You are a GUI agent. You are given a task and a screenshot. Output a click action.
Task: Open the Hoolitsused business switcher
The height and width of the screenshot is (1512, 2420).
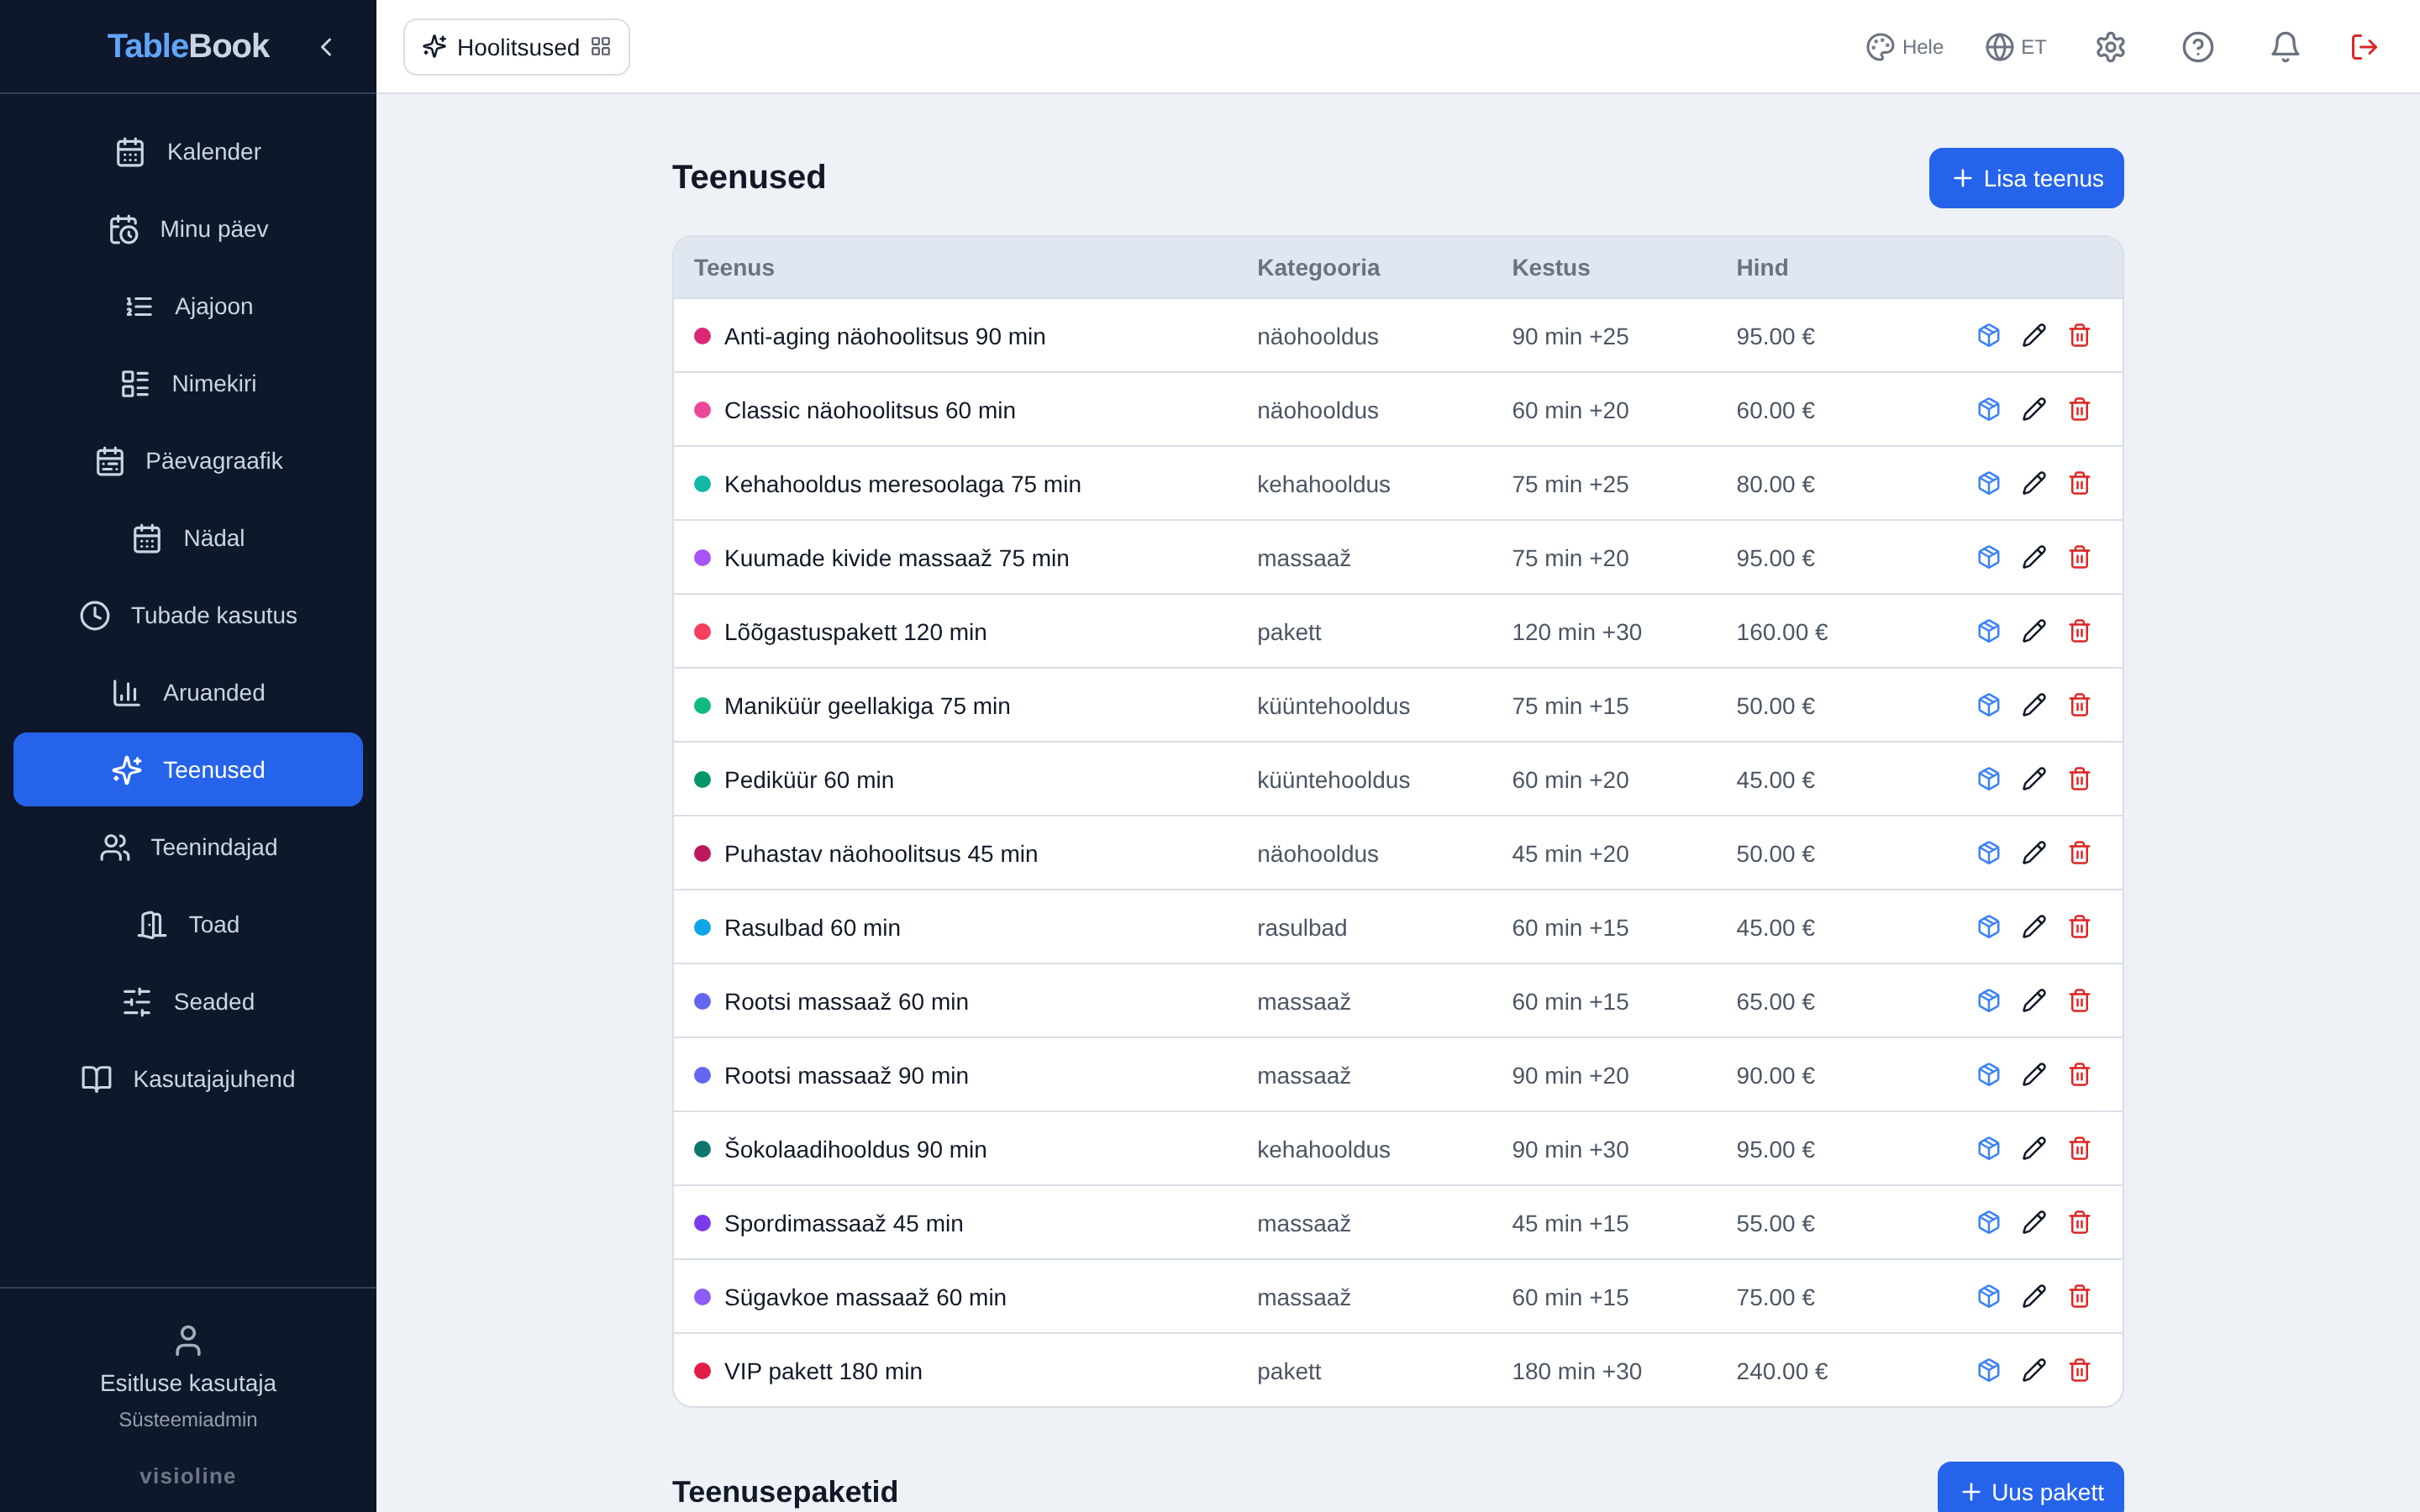point(516,47)
